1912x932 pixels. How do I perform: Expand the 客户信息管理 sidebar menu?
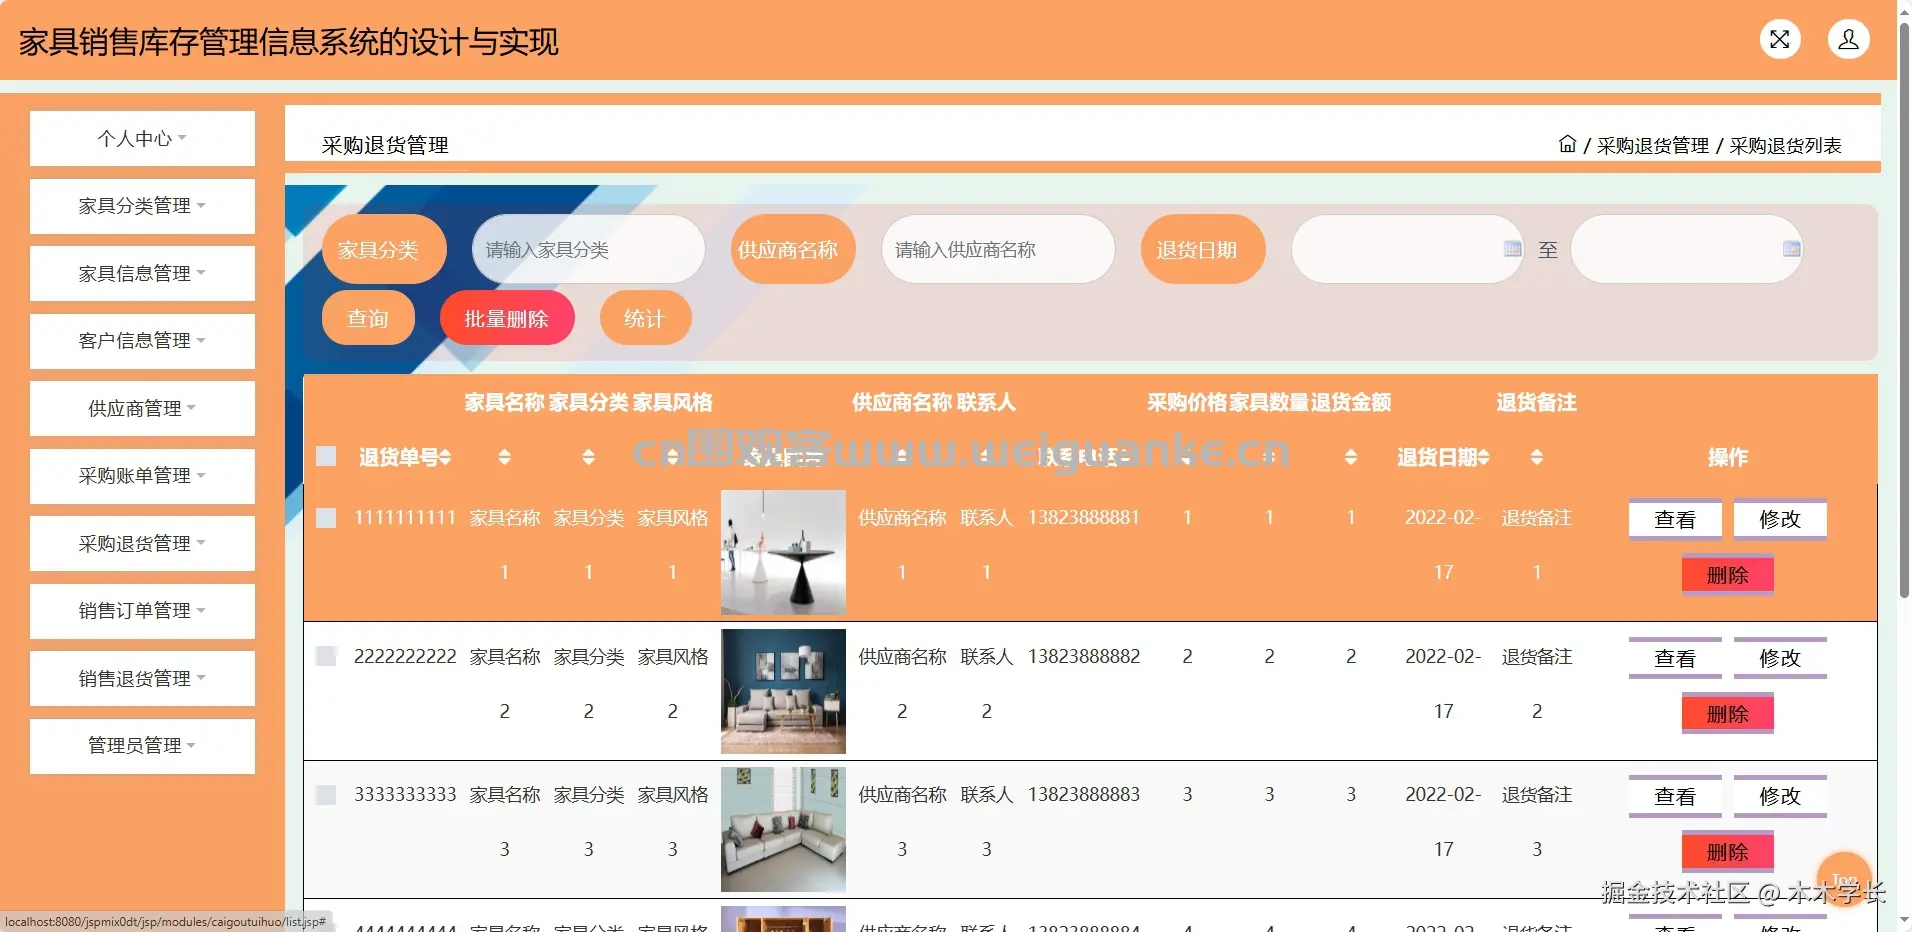pyautogui.click(x=142, y=341)
